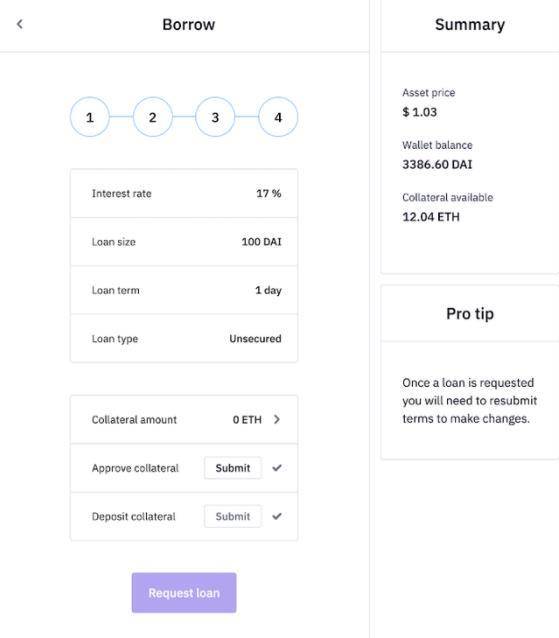Go back using the left chevron arrow
559x638 pixels.
[20, 24]
